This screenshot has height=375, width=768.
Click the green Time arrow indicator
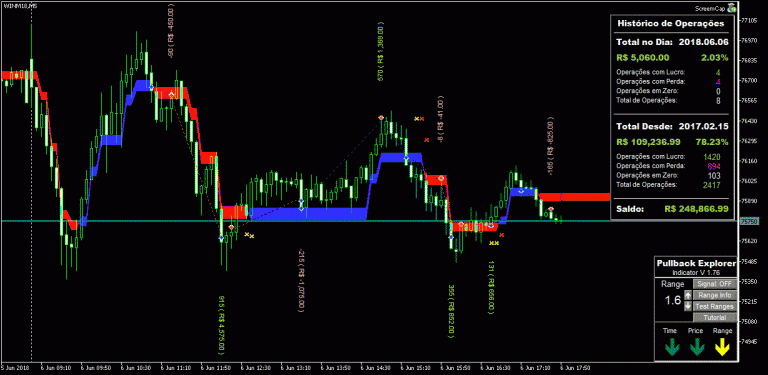(672, 348)
